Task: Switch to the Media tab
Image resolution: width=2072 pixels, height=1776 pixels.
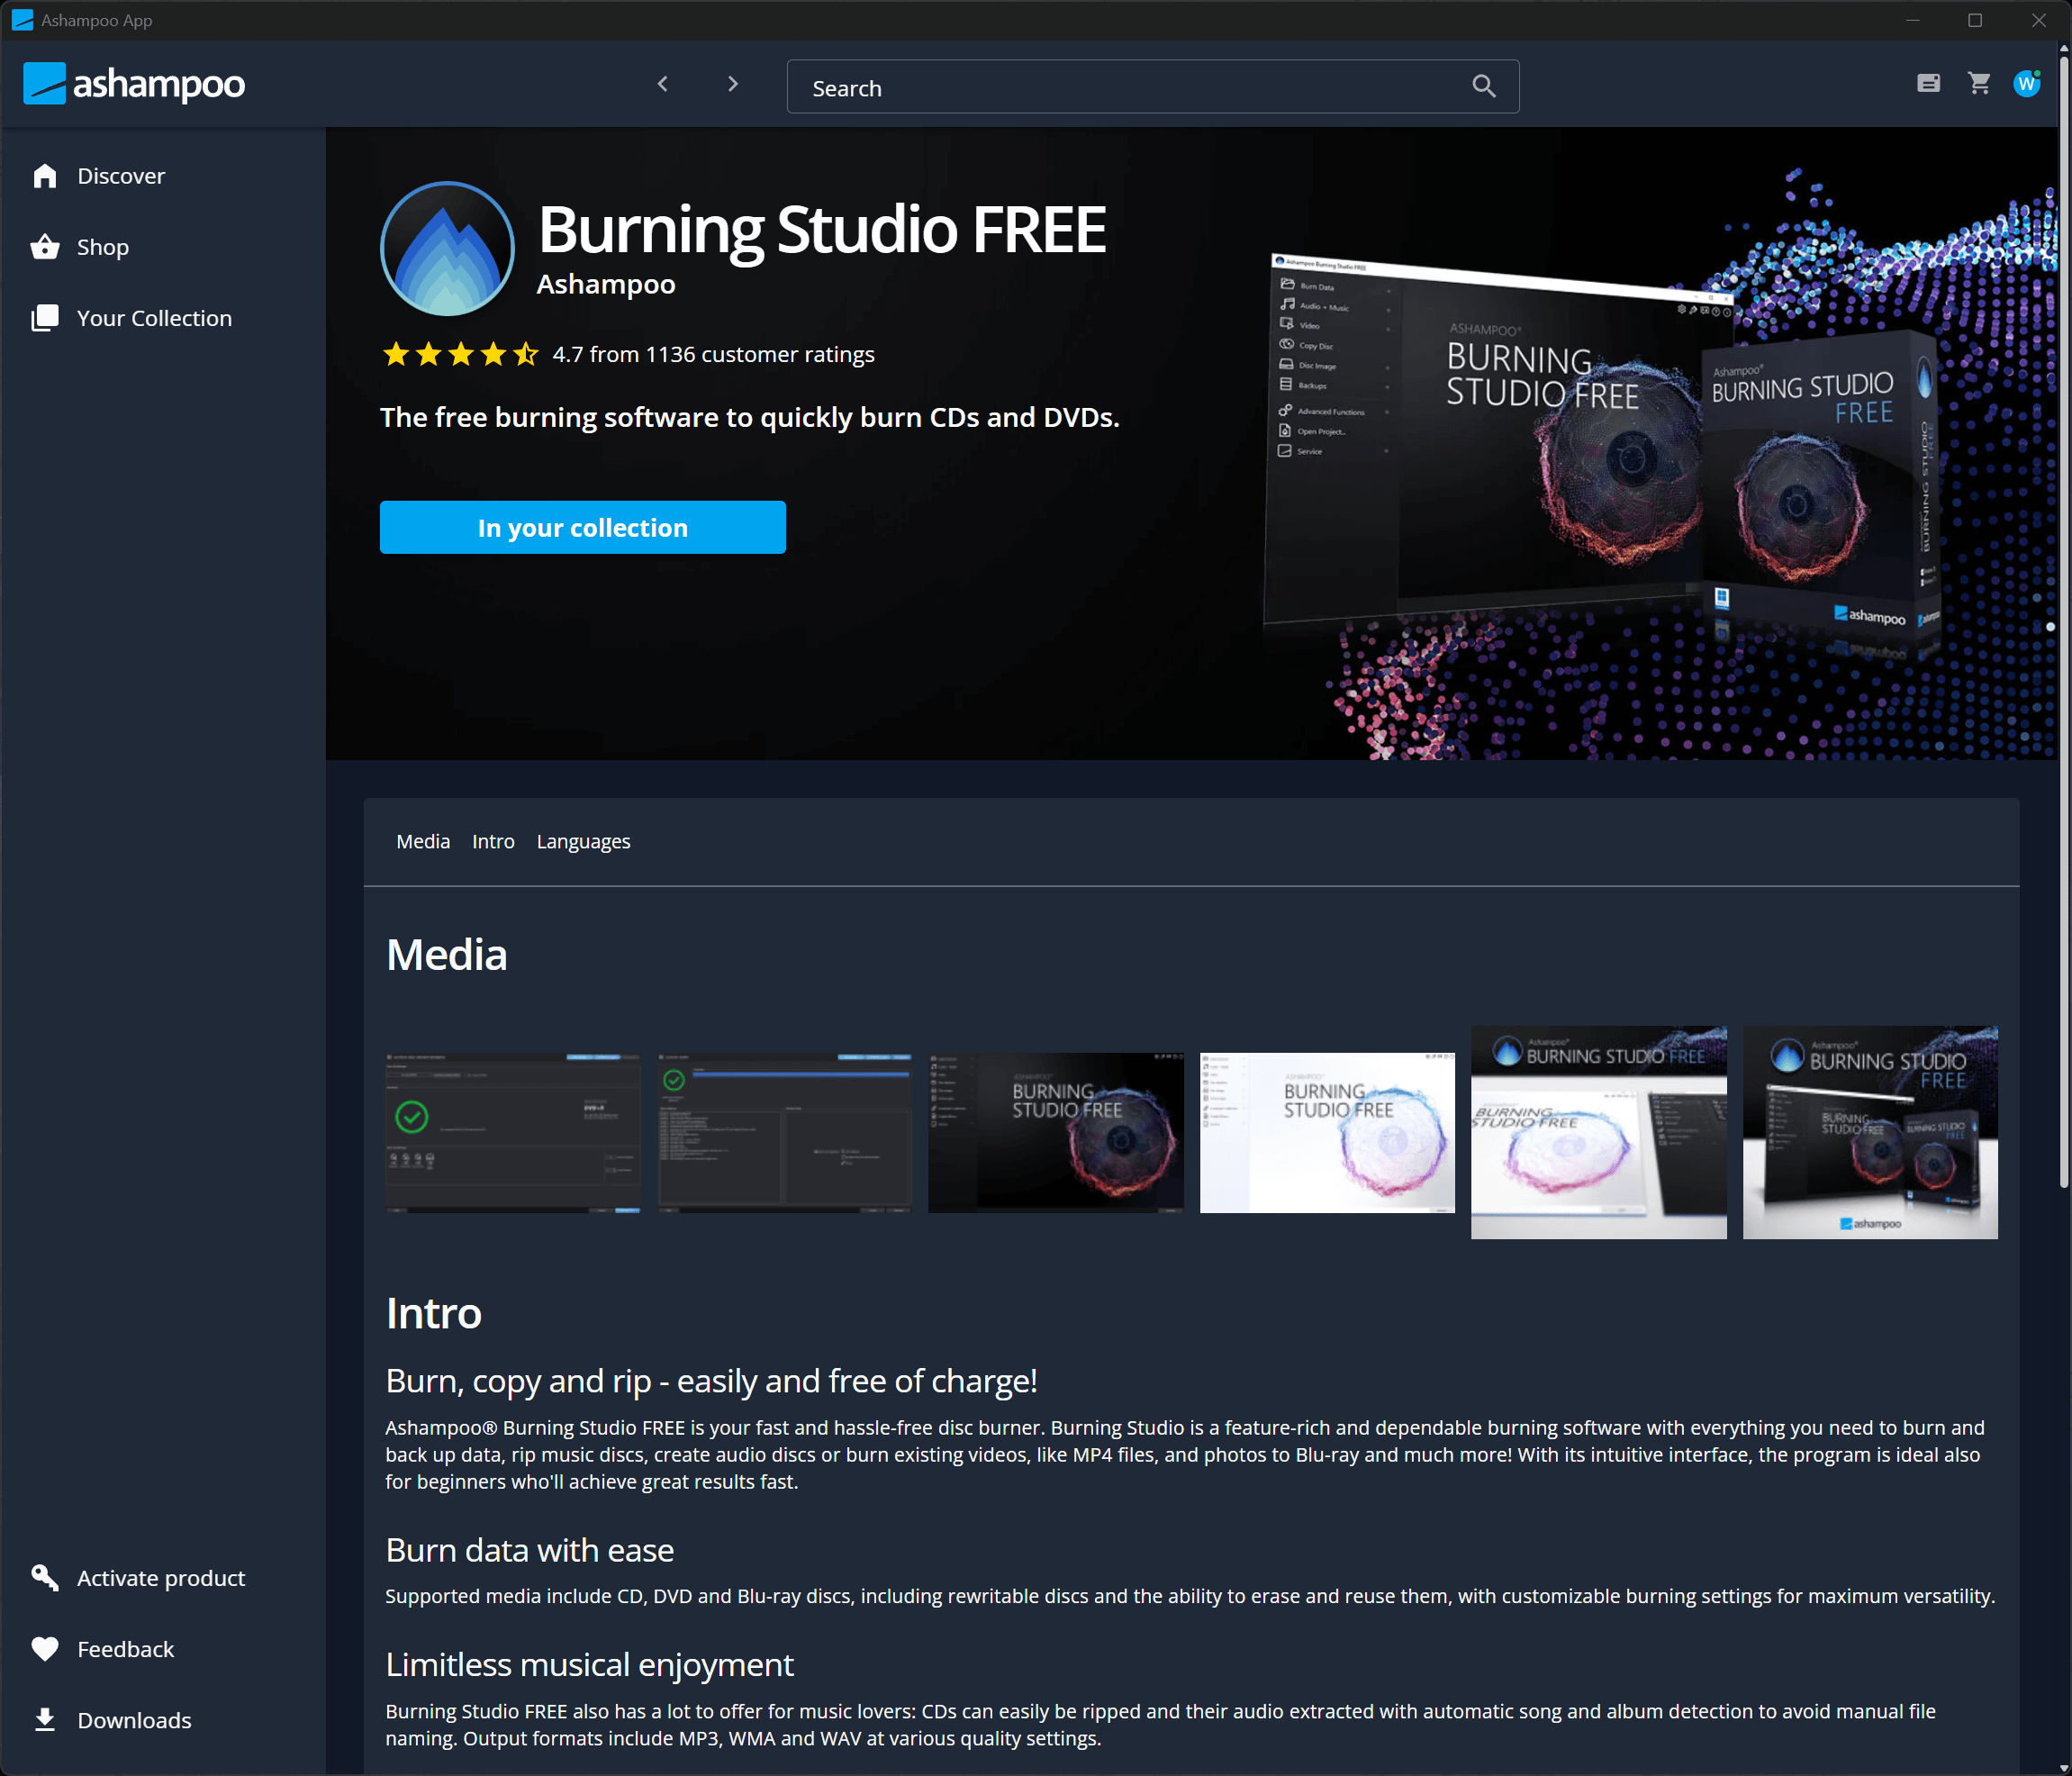Action: (423, 842)
